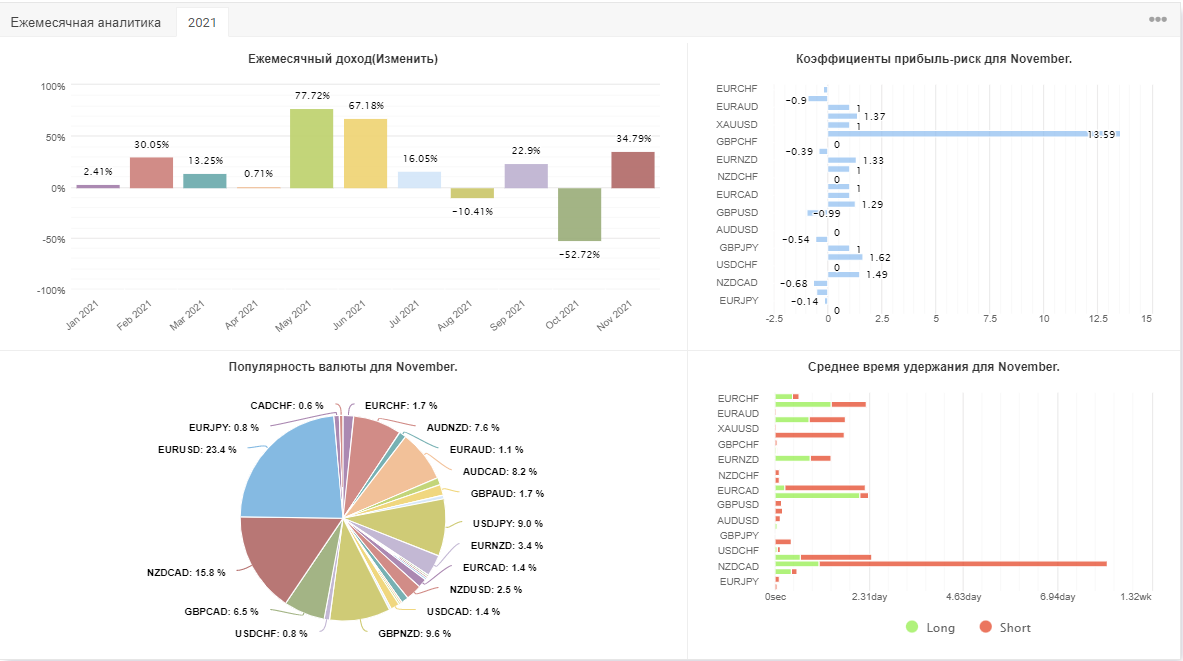This screenshot has height=661, width=1183.
Task: Click the 1.62 profit-risk value label
Action: click(x=880, y=257)
